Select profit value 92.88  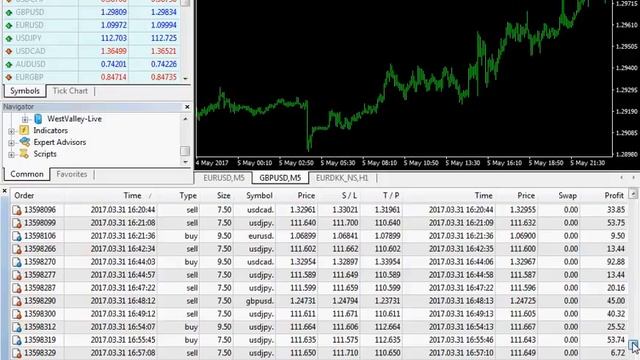click(x=616, y=262)
